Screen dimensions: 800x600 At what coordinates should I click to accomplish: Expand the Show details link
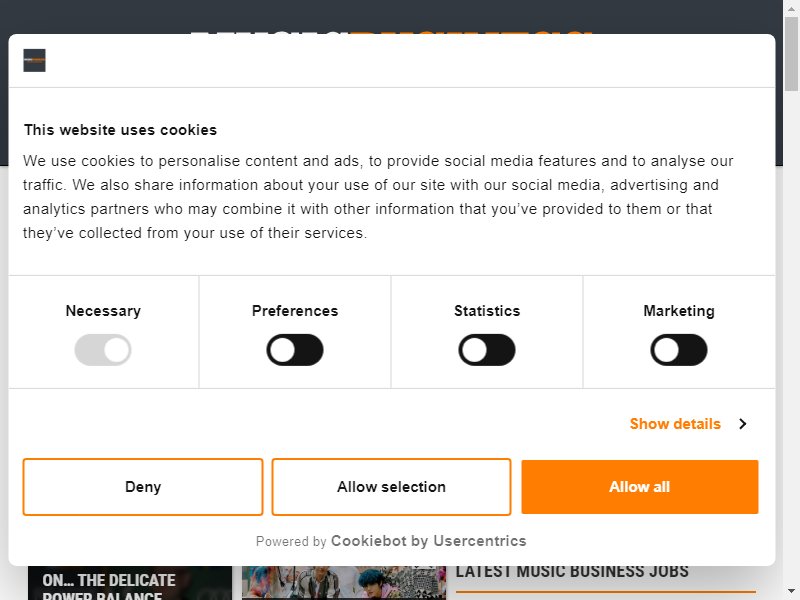(675, 424)
